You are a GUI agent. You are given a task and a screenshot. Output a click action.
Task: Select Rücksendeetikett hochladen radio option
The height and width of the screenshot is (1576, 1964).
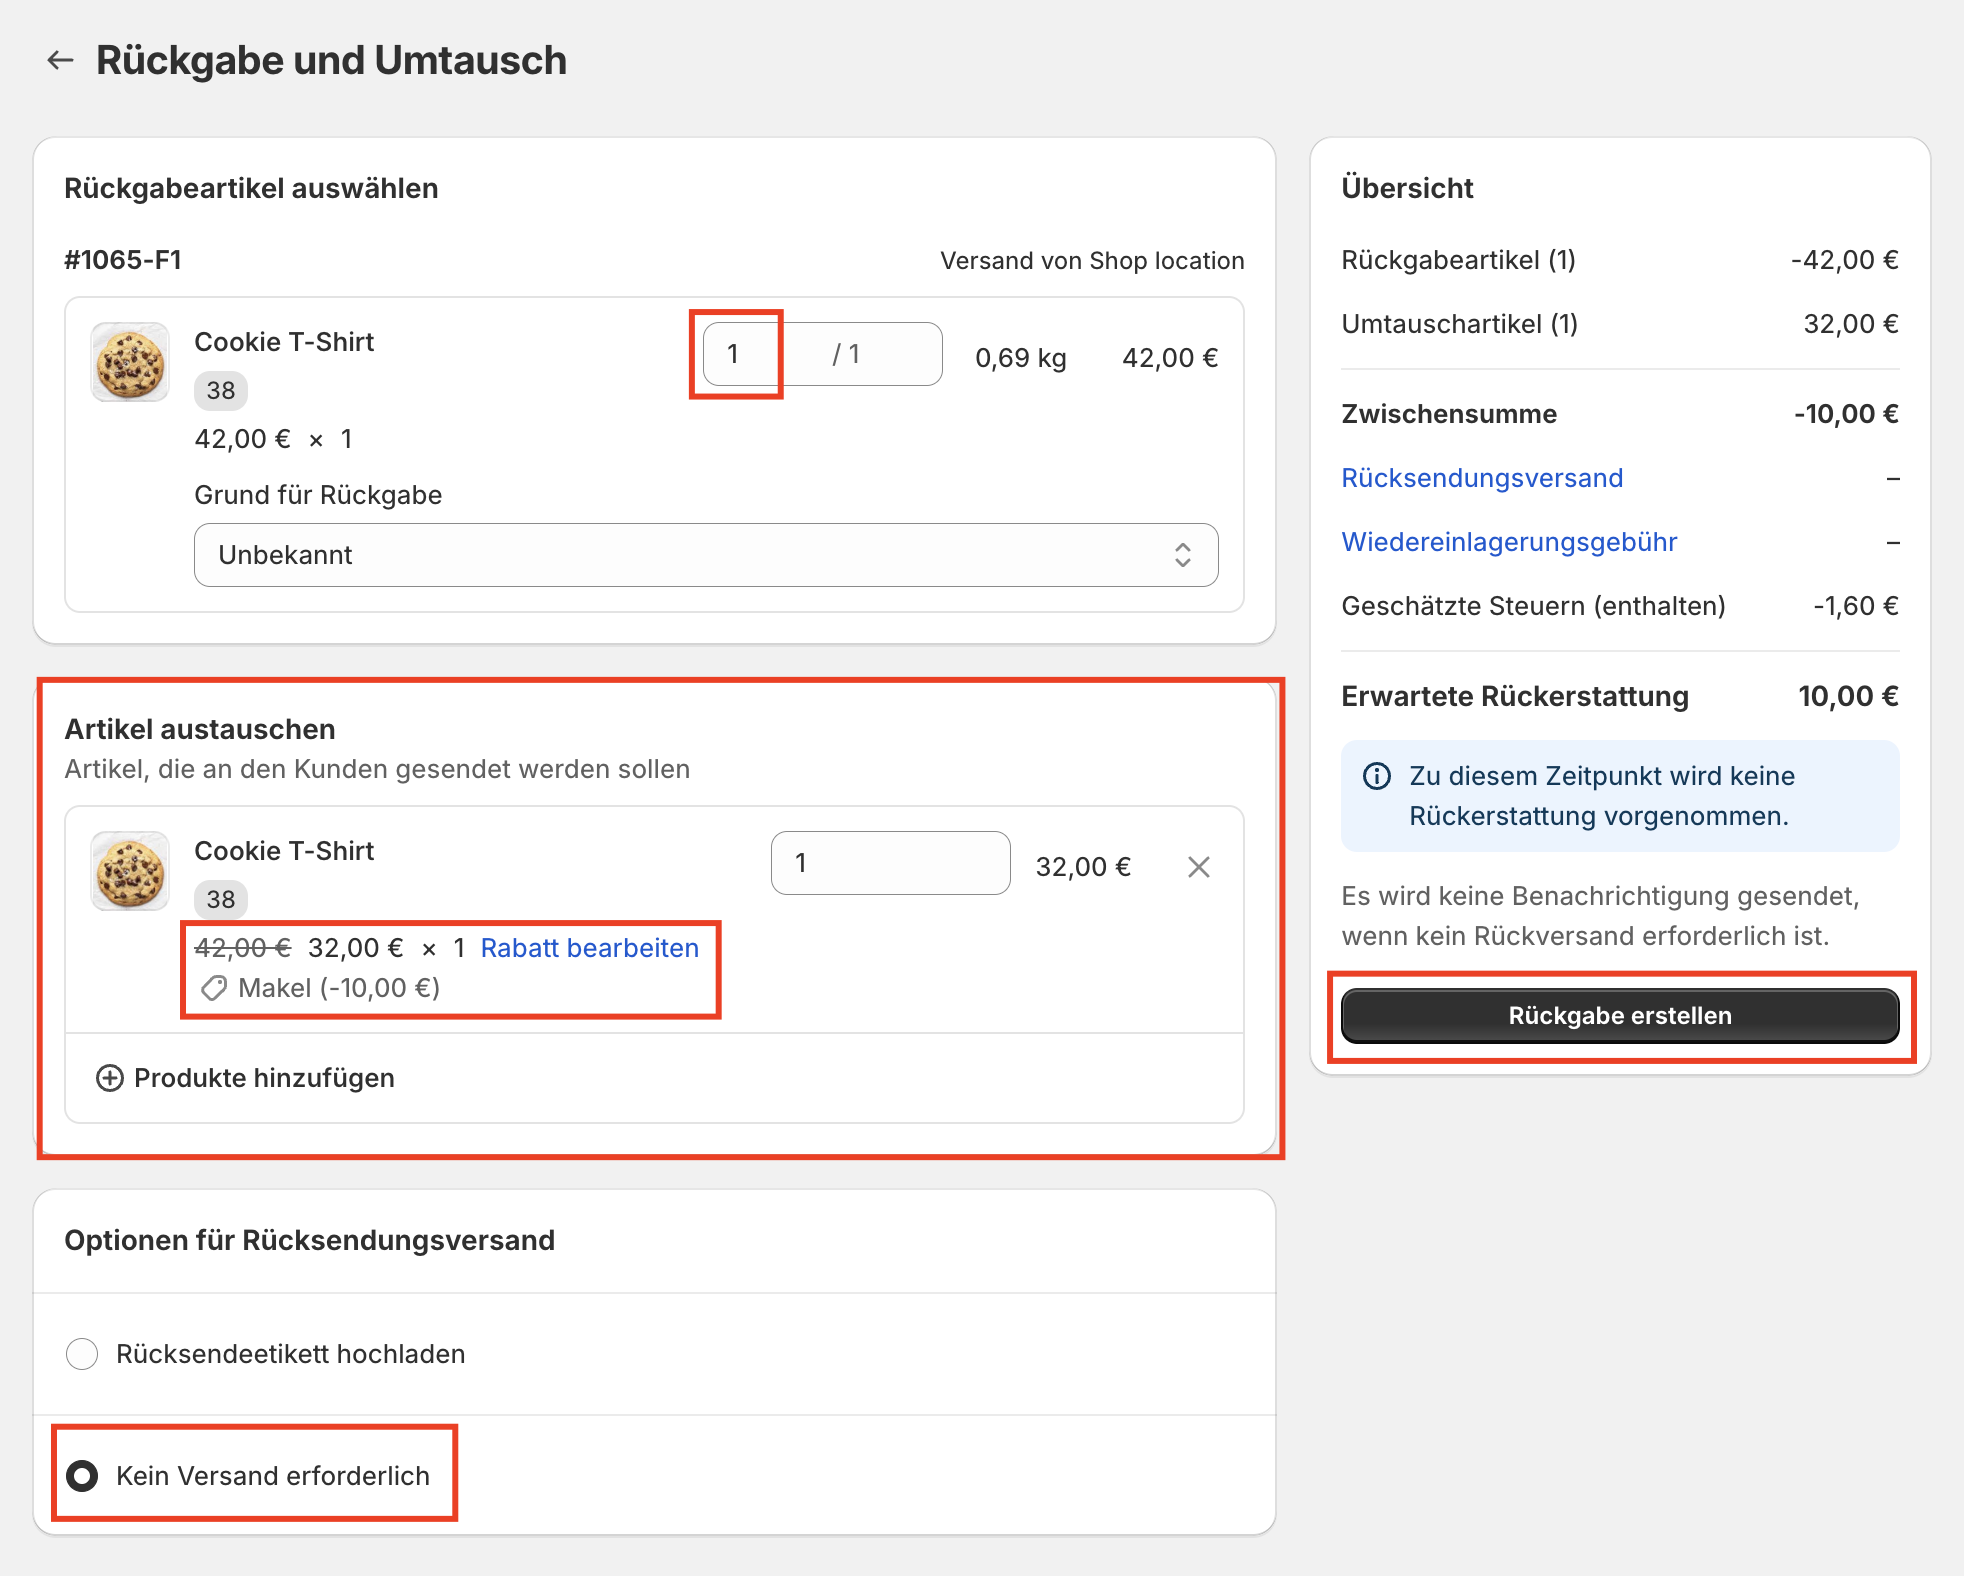[82, 1354]
